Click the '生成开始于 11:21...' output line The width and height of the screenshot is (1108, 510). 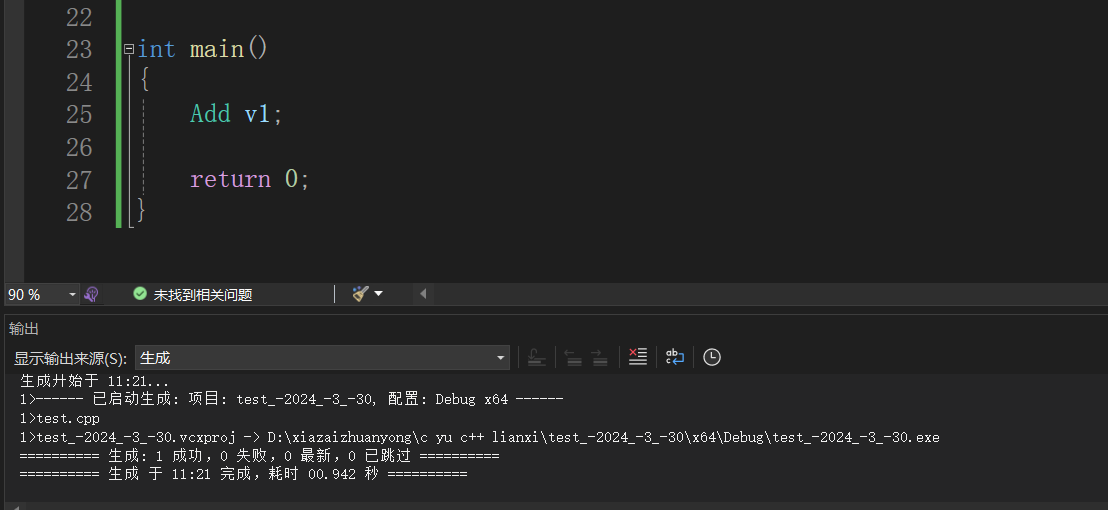[95, 381]
